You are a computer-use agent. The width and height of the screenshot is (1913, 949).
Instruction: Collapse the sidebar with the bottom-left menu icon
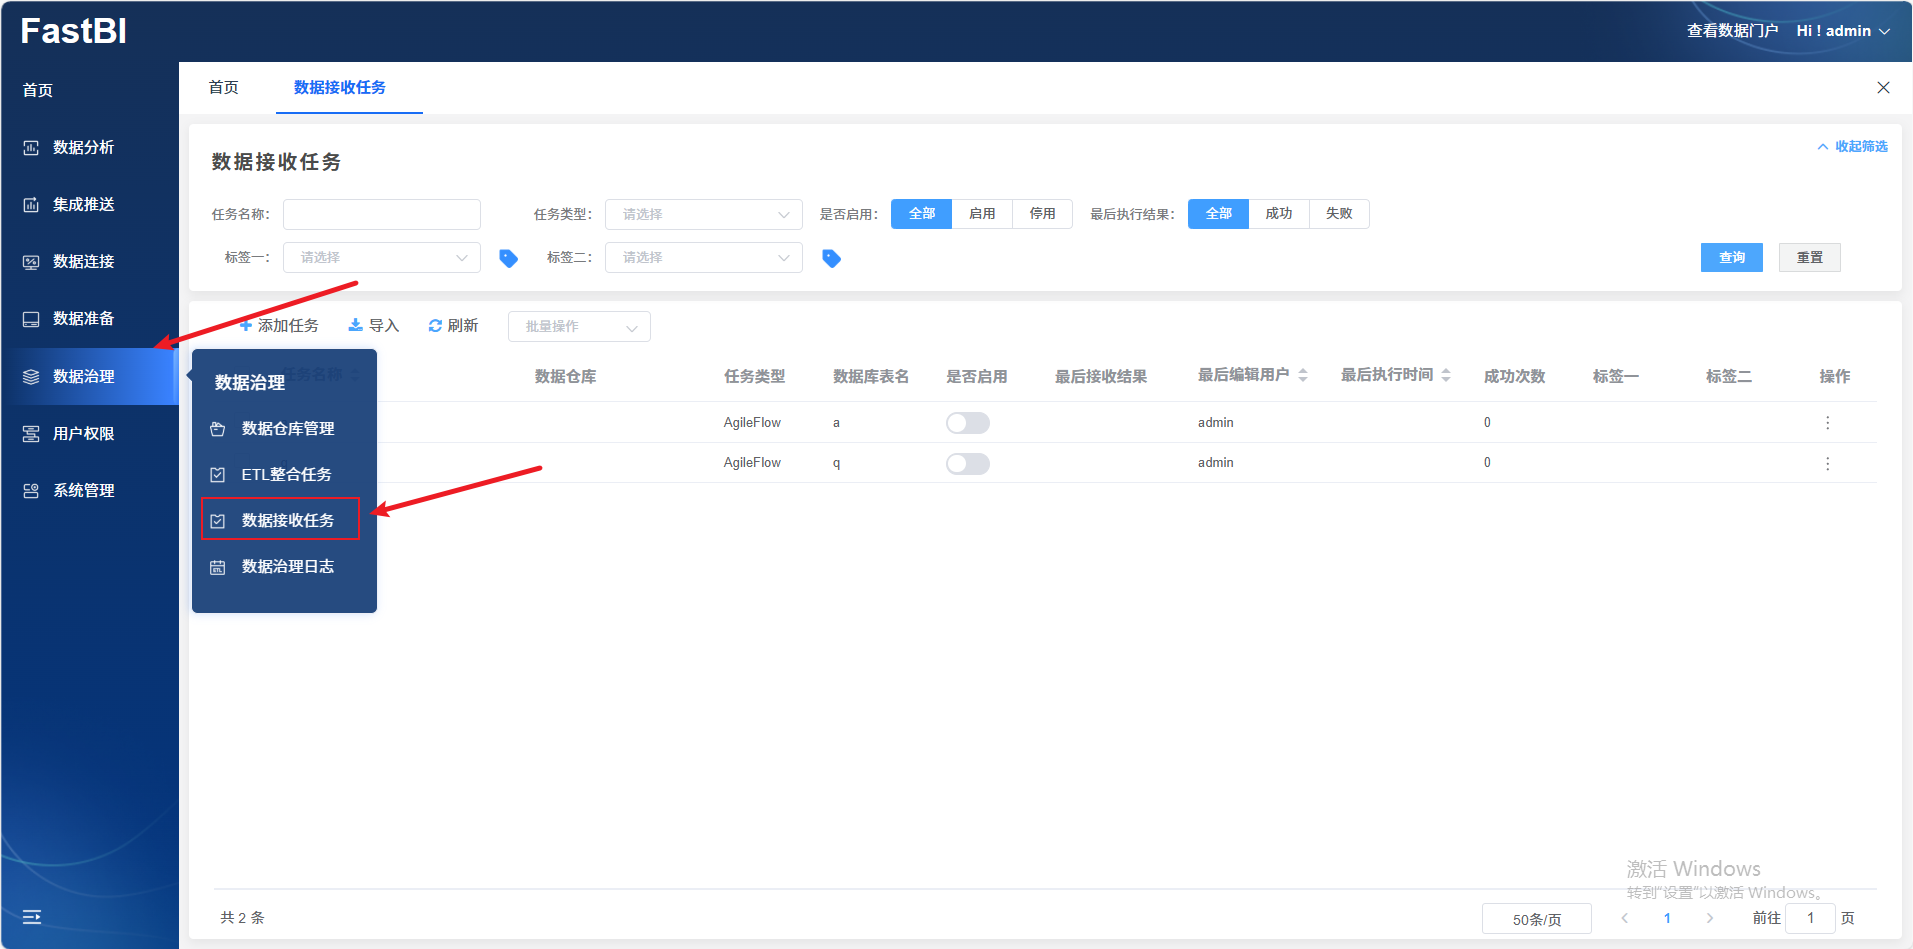point(32,917)
